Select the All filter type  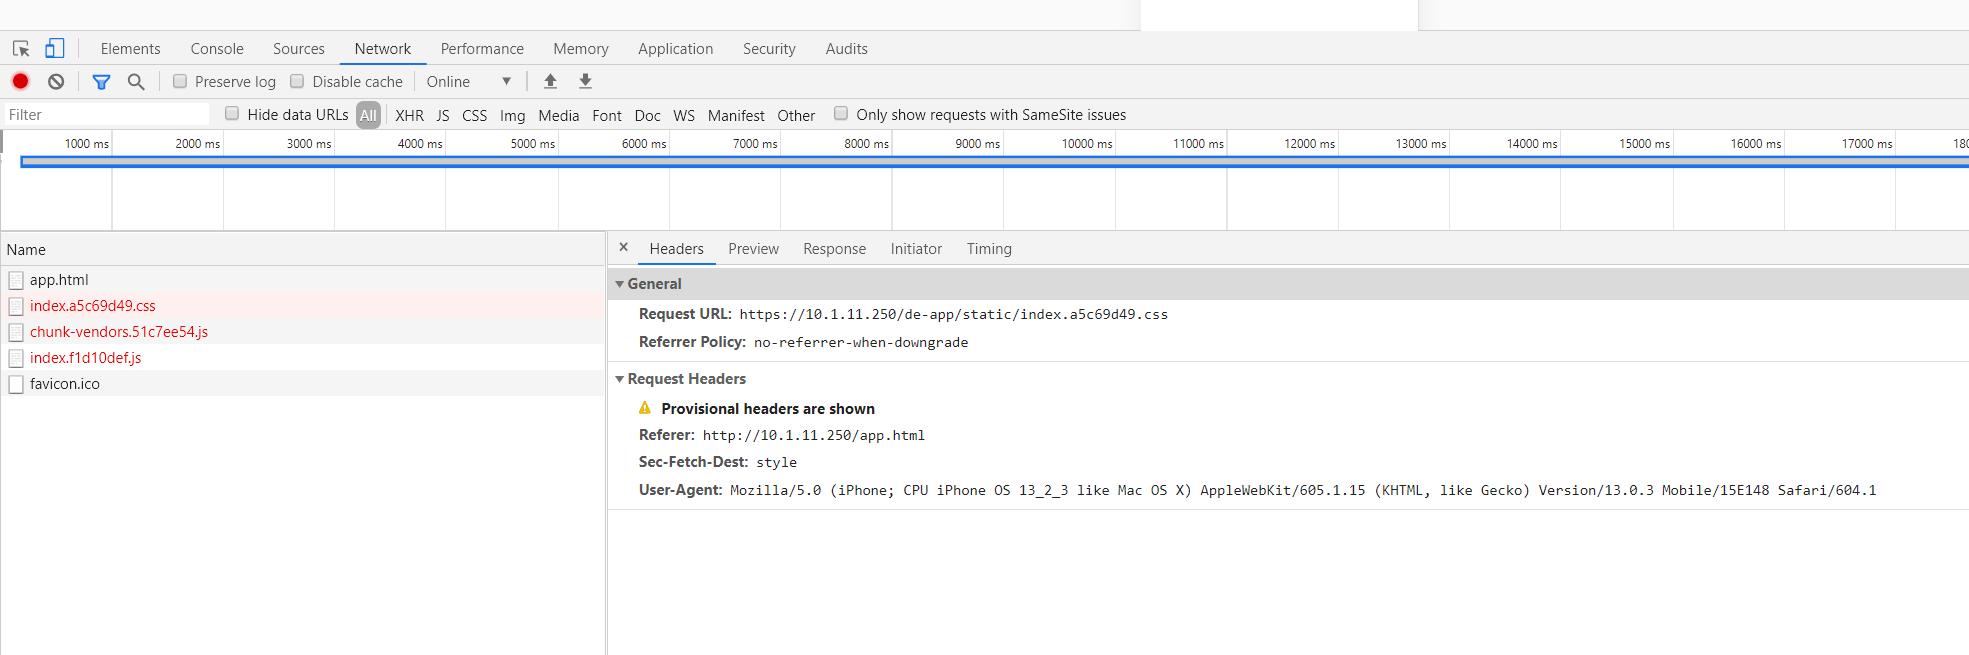click(x=368, y=115)
